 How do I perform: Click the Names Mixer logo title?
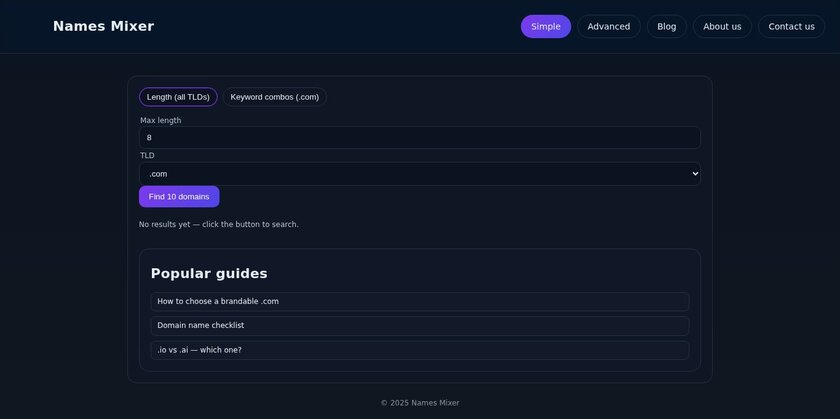tap(103, 26)
